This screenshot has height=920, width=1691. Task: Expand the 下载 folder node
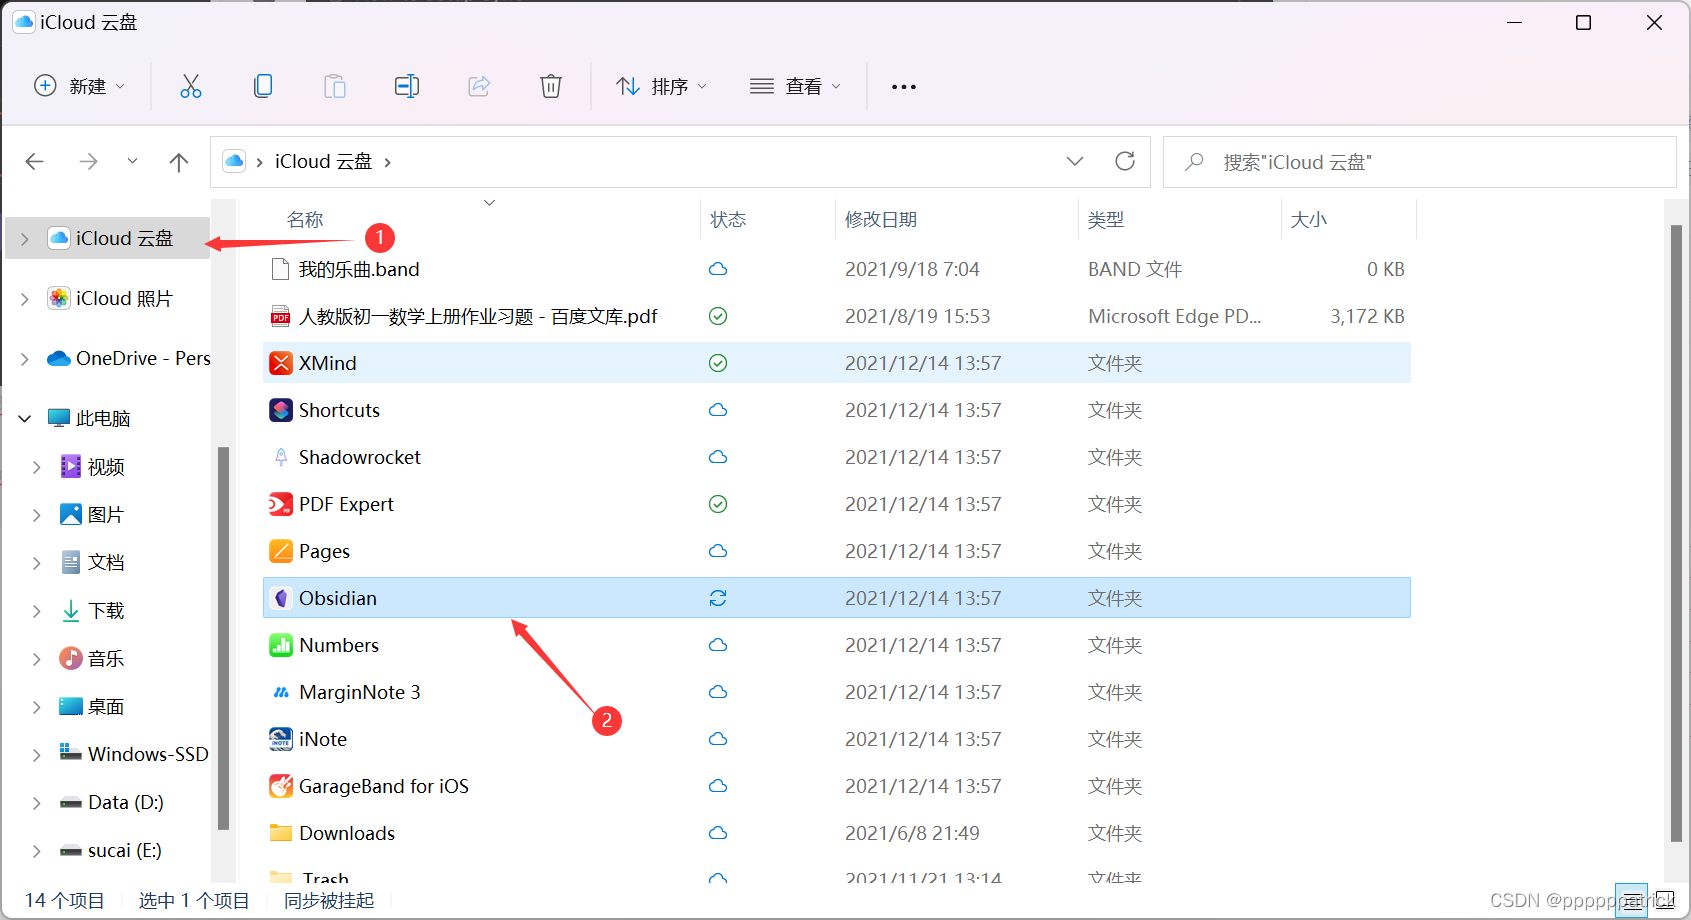point(37,610)
